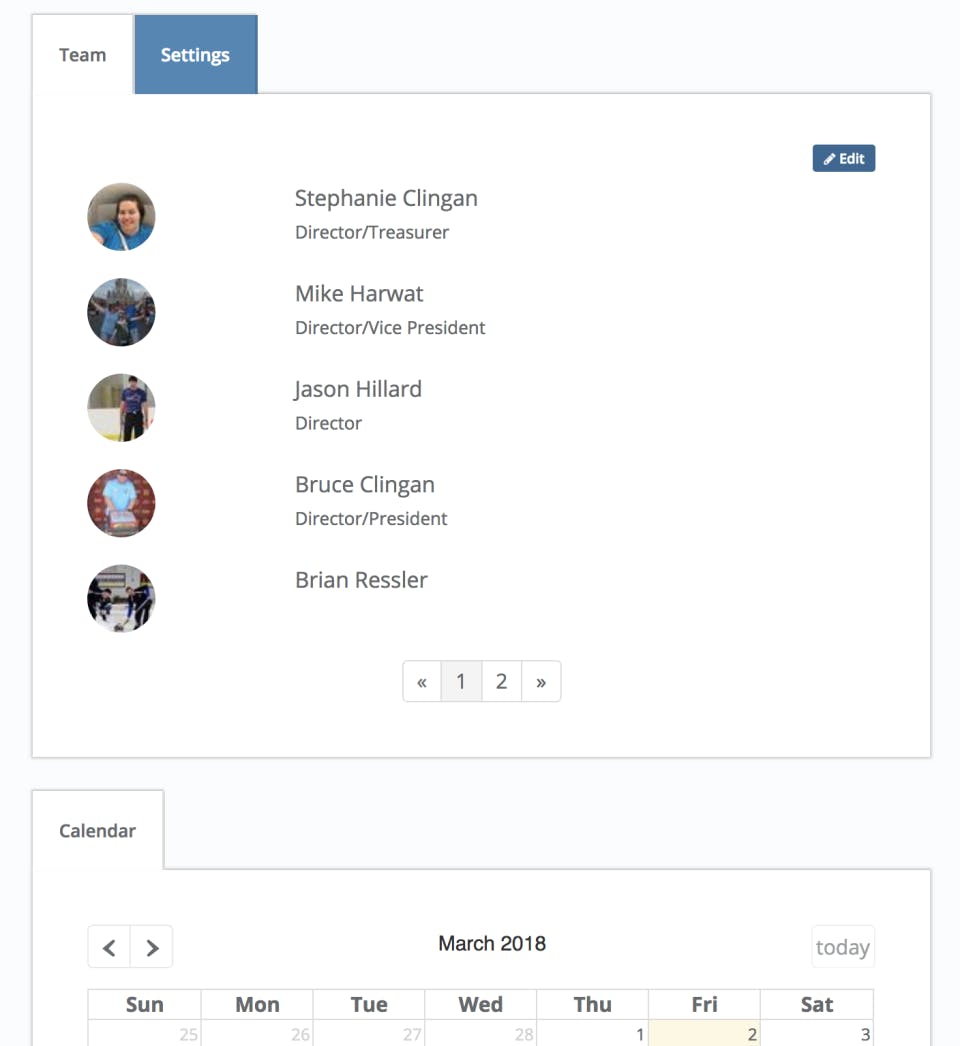The image size is (960, 1046).
Task: Click Stephanie Clingan's profile photo
Action: [121, 216]
